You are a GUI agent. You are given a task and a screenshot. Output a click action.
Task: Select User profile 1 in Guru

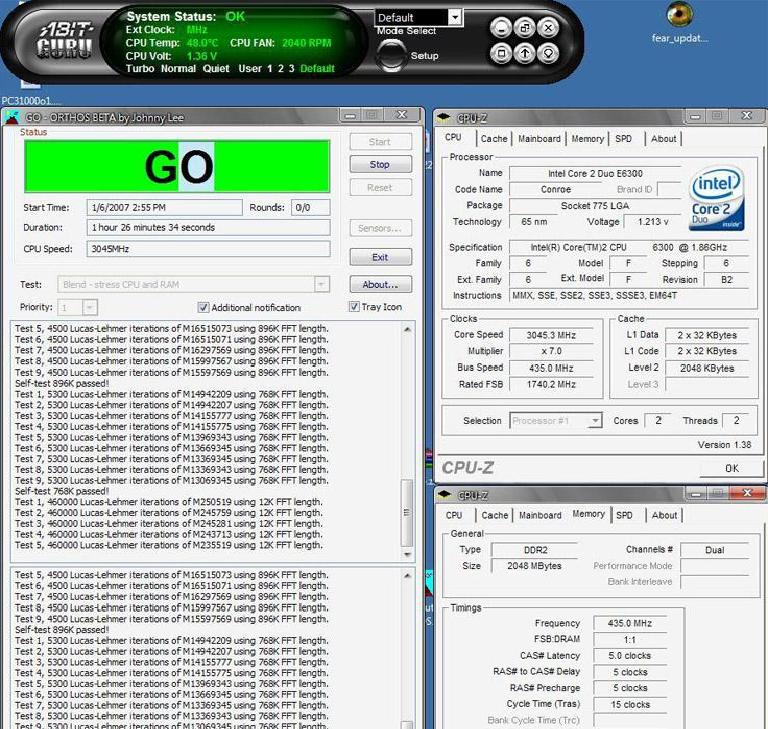pos(269,69)
